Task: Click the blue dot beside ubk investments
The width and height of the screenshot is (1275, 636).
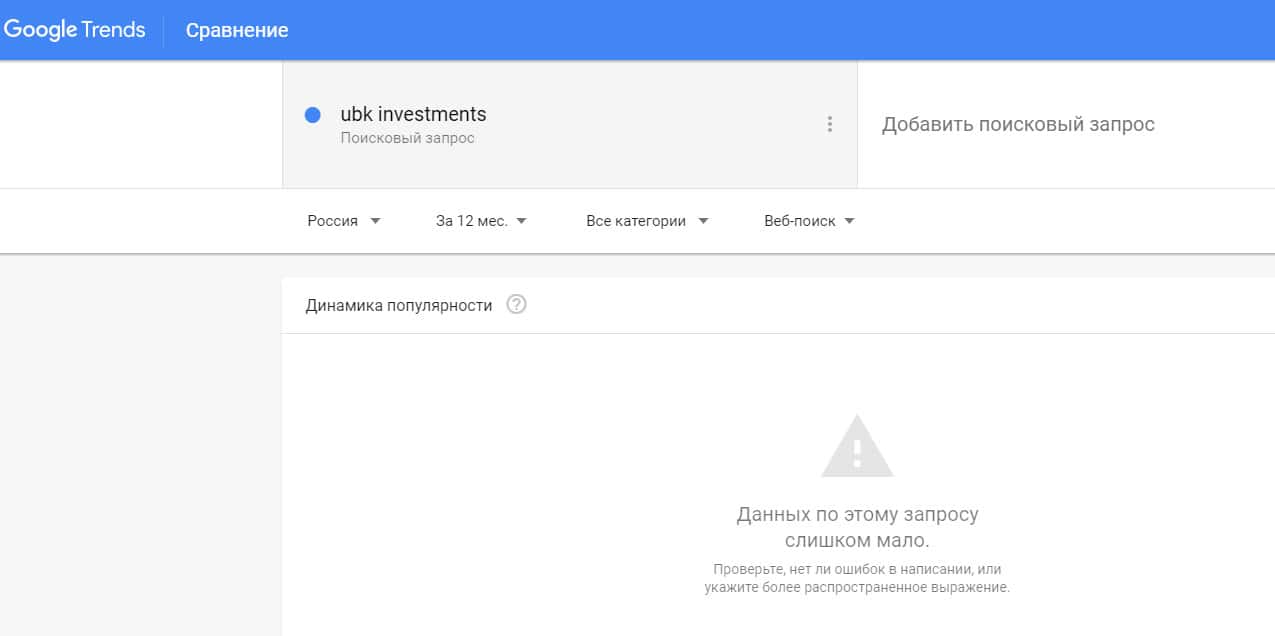Action: click(x=312, y=115)
